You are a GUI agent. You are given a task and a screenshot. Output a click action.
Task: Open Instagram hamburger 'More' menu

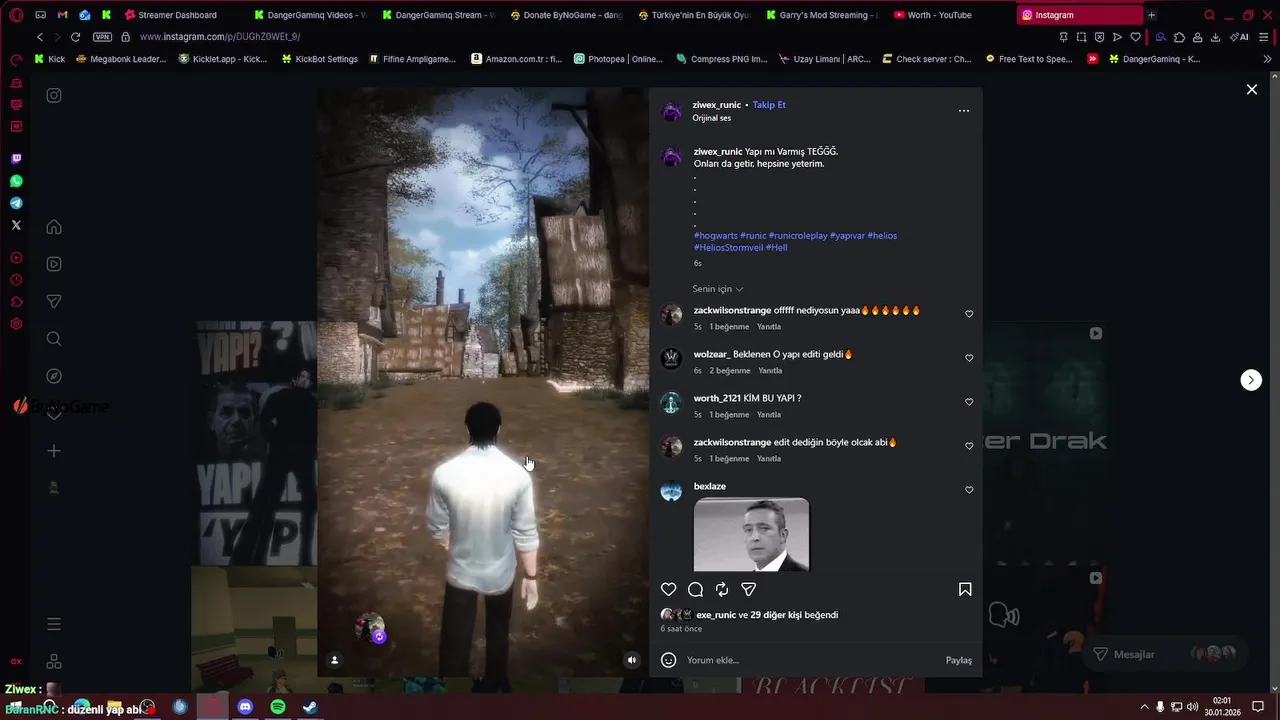[x=54, y=624]
